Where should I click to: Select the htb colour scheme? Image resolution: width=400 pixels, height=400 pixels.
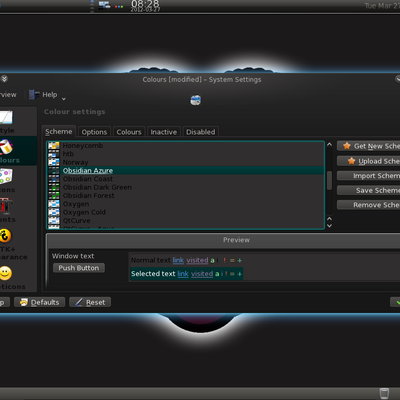[185, 154]
